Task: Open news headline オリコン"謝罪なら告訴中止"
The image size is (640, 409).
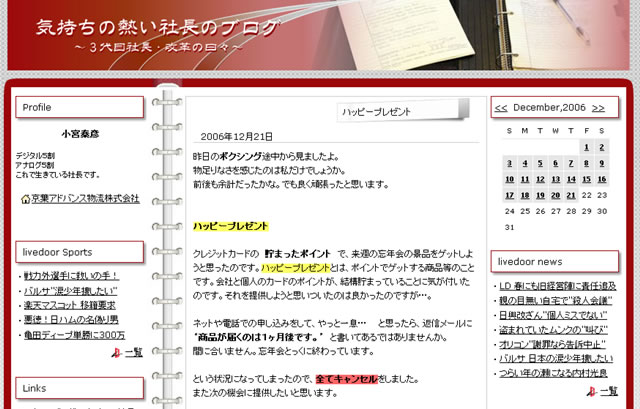Action: point(552,345)
